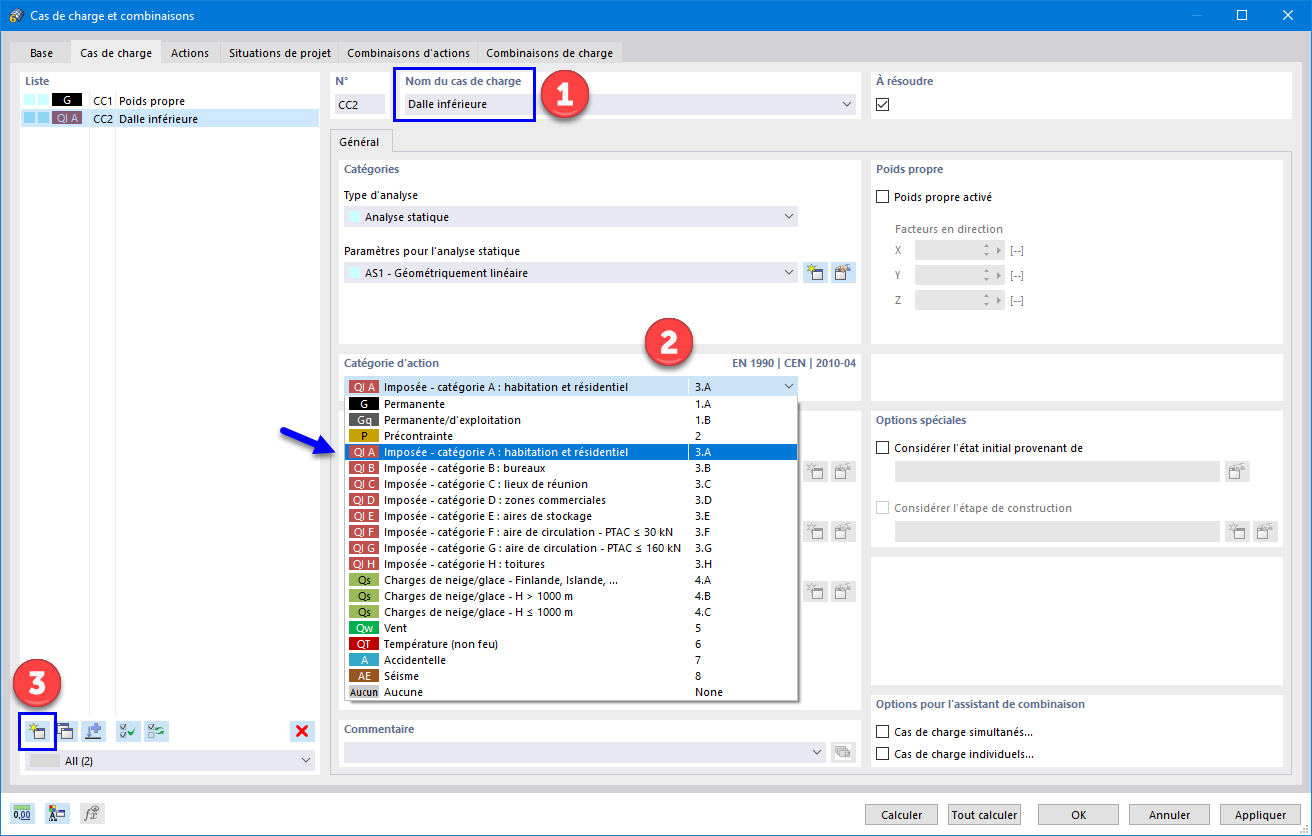The image size is (1312, 836).
Task: Click the edit icon beside the initial state field
Action: (x=1238, y=472)
